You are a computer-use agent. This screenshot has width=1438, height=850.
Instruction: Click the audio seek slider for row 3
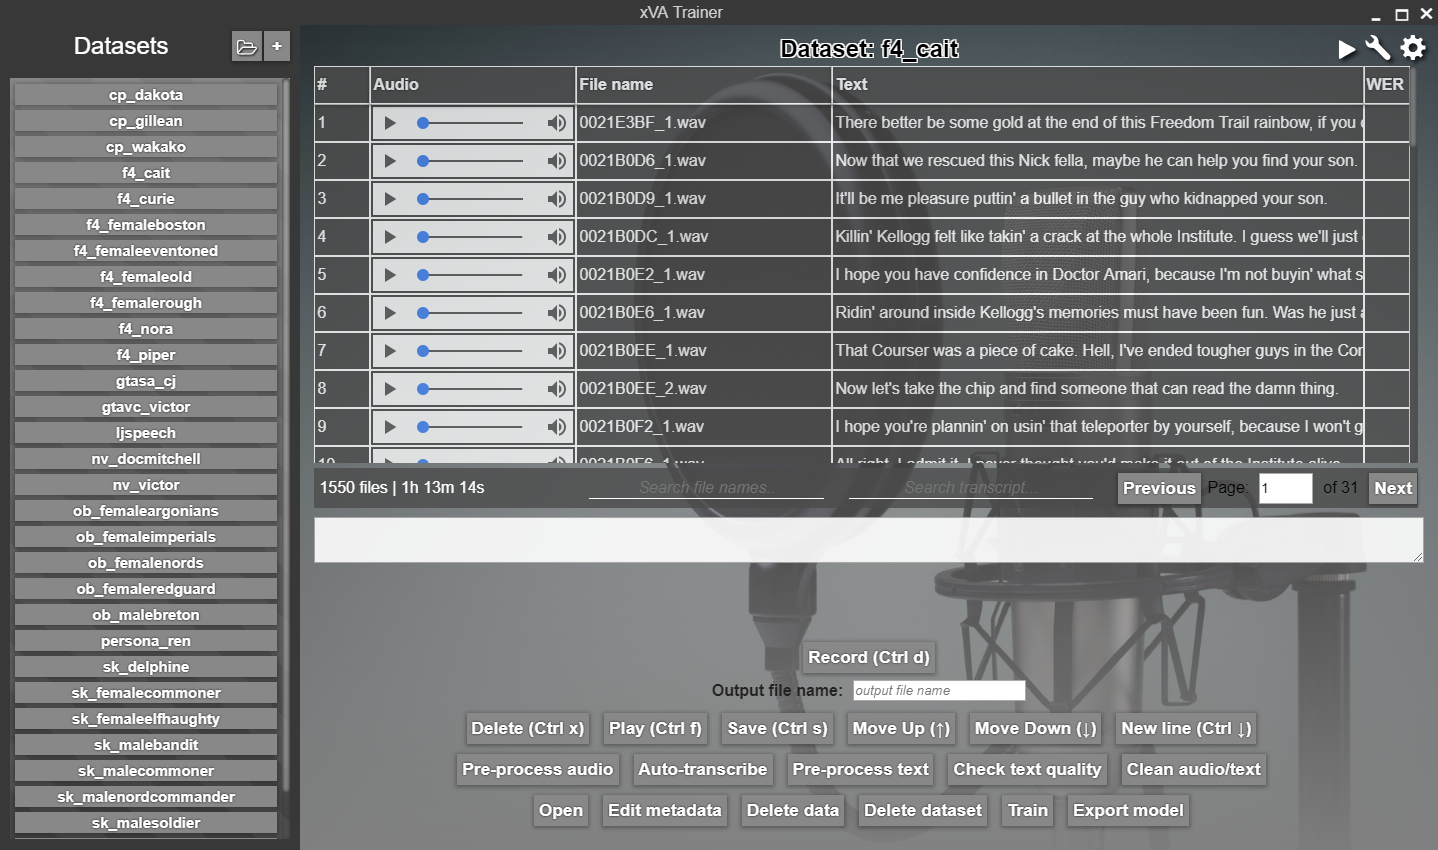tap(472, 199)
